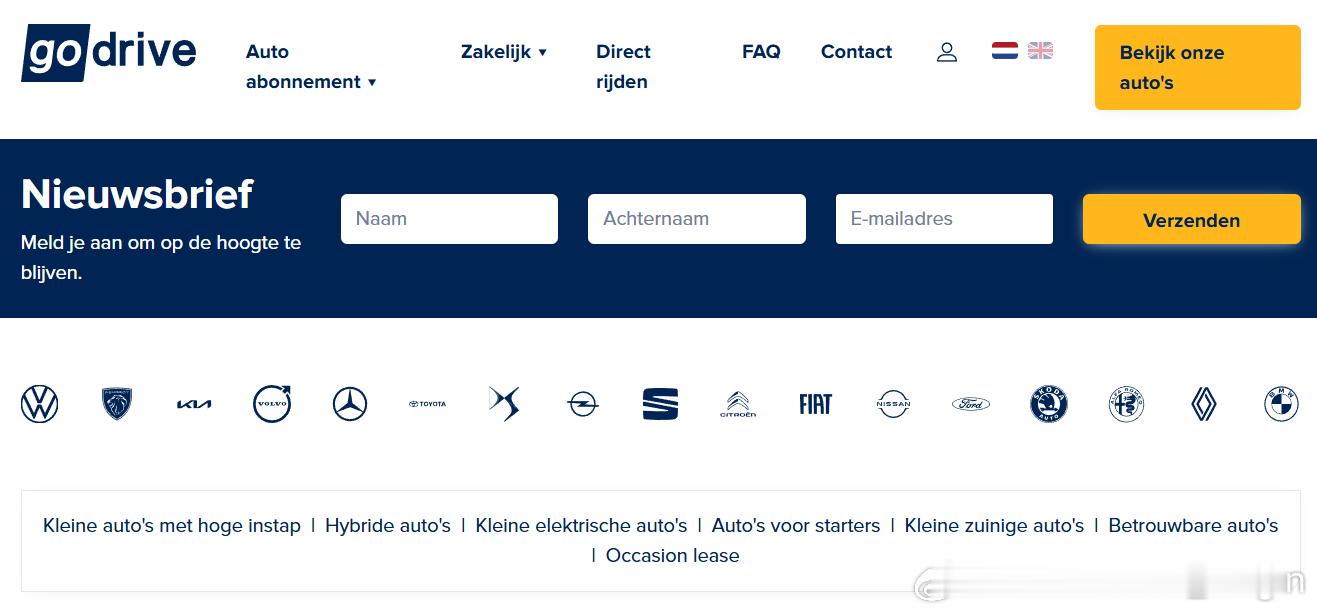The image size is (1317, 615).
Task: Select the Toyota brand logo
Action: pyautogui.click(x=428, y=404)
